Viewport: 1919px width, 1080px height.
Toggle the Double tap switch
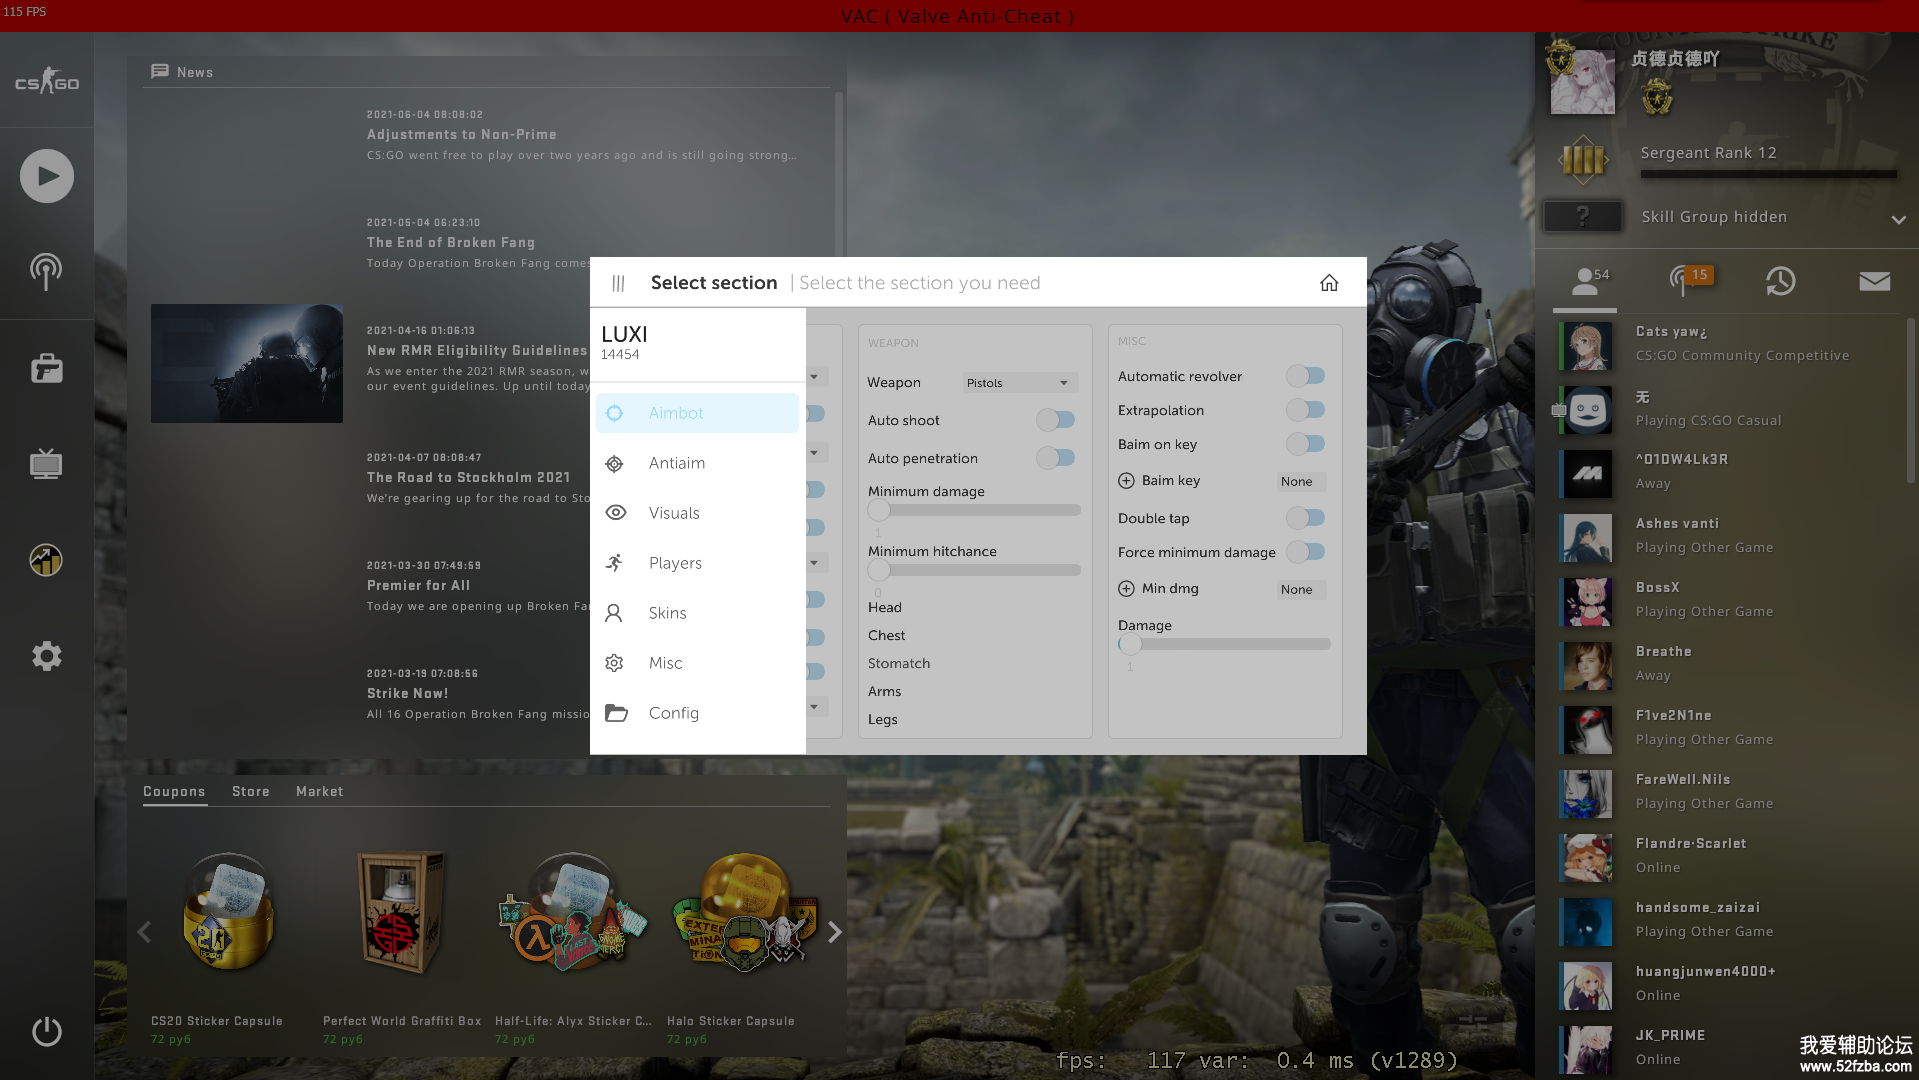coord(1305,518)
